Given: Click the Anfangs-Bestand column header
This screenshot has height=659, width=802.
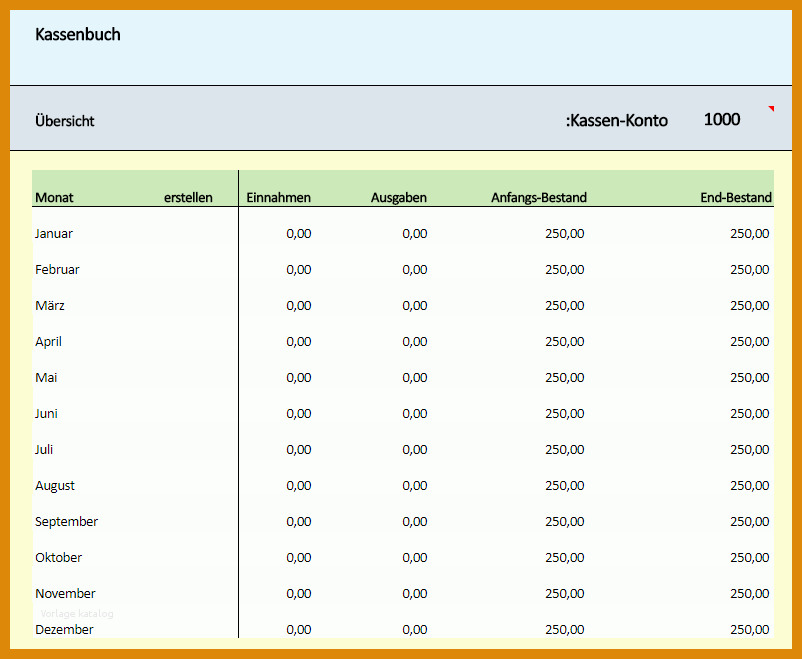Looking at the screenshot, I should click(539, 197).
